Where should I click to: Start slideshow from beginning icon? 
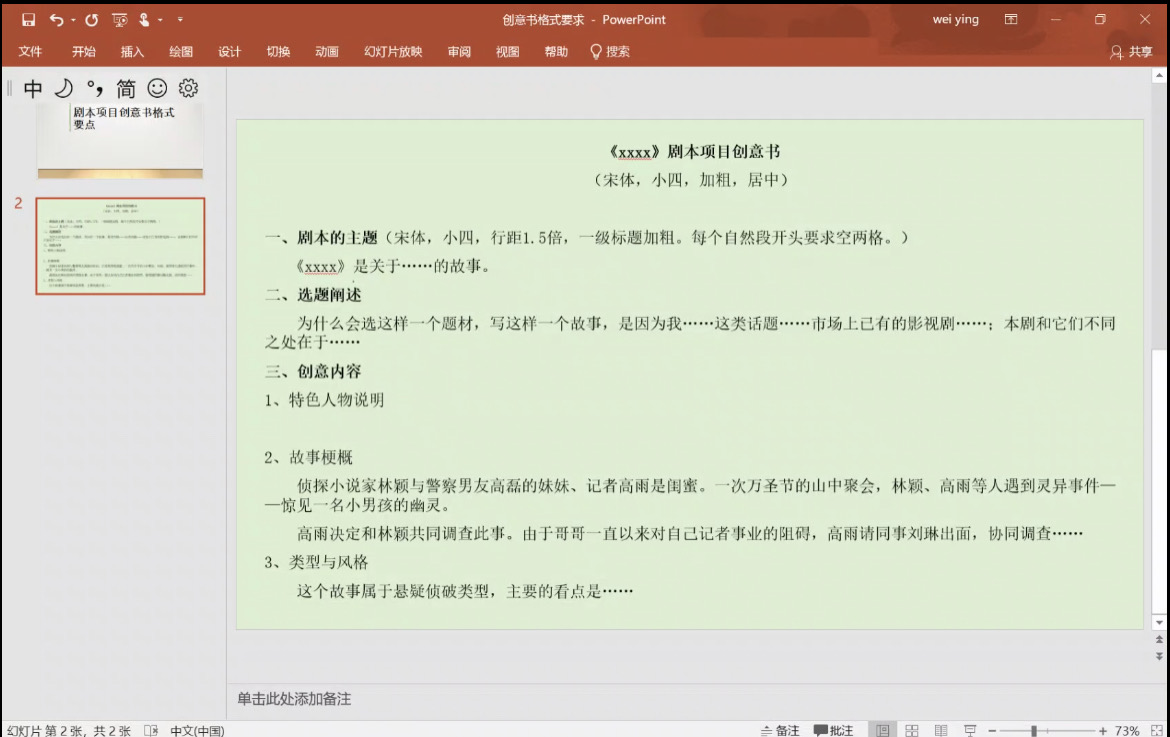120,20
